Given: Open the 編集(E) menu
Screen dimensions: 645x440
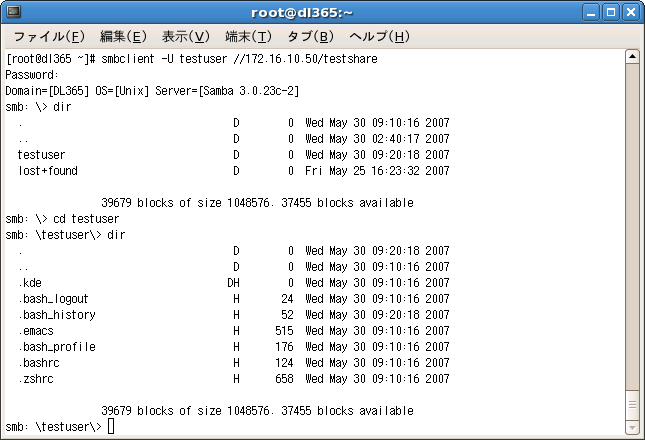Looking at the screenshot, I should pyautogui.click(x=123, y=37).
